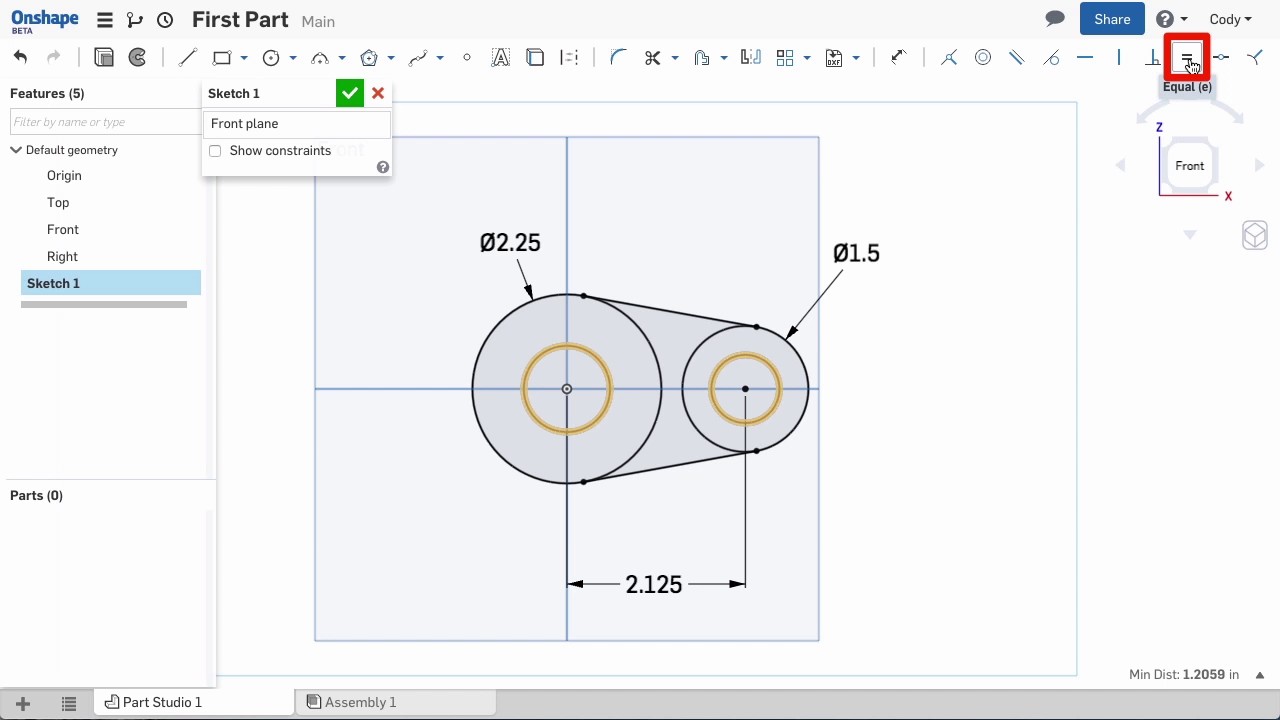Open the hamburger document menu
The width and height of the screenshot is (1280, 720).
pos(104,20)
